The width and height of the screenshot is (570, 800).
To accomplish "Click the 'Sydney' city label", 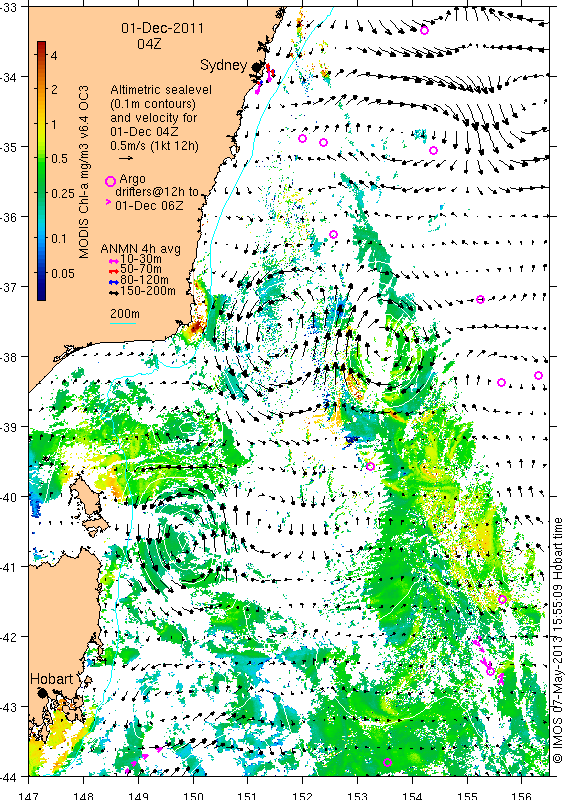I will click(x=224, y=65).
